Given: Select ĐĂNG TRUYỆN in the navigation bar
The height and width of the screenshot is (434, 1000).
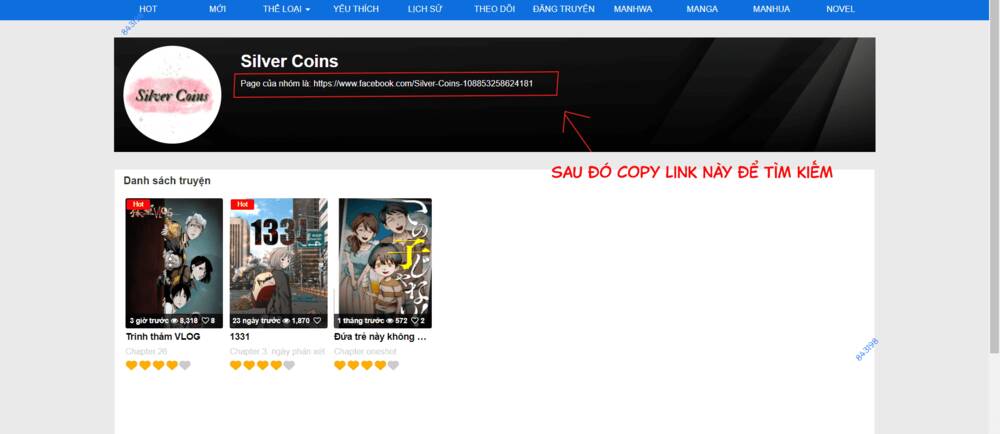Looking at the screenshot, I should (x=563, y=9).
